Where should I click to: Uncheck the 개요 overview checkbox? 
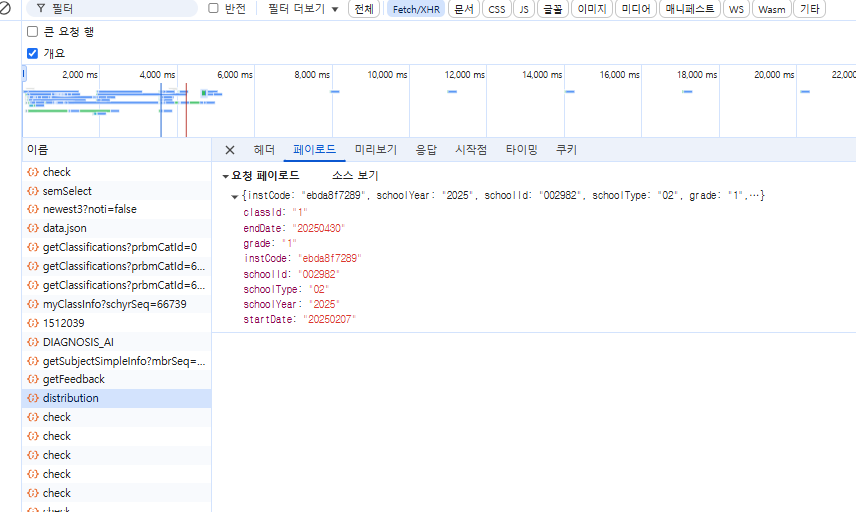pyautogui.click(x=33, y=53)
